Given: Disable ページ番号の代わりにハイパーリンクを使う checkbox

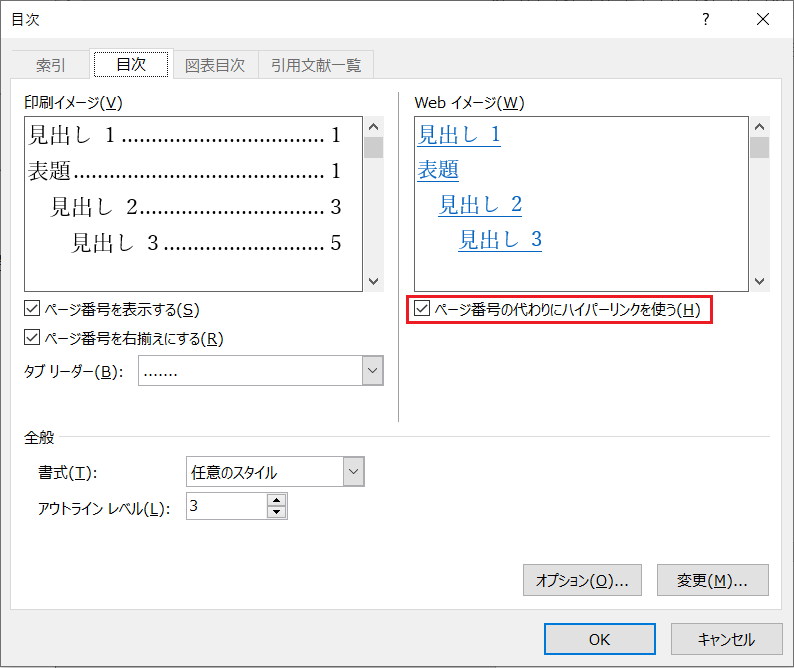Looking at the screenshot, I should point(422,310).
